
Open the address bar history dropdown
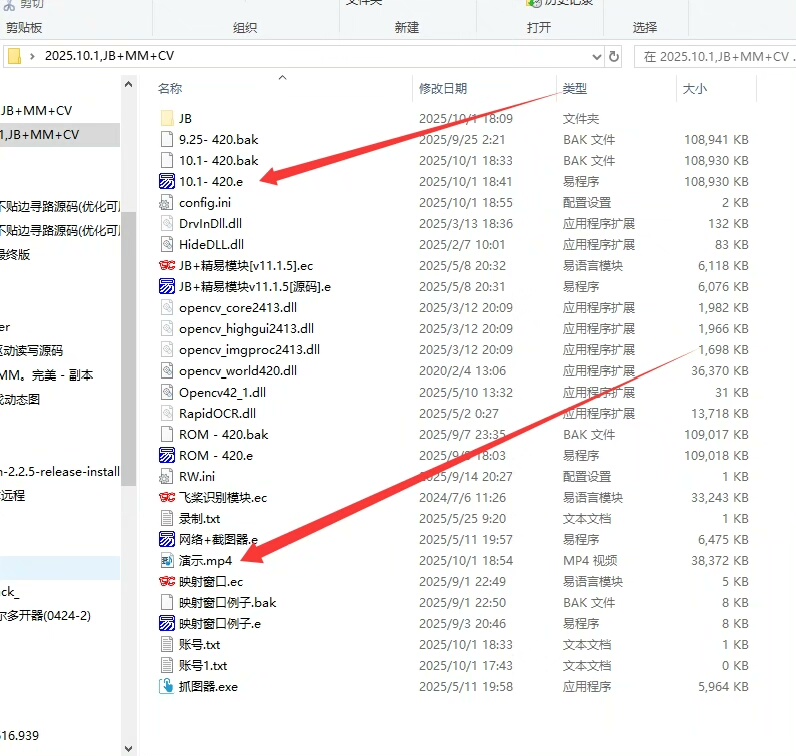(596, 56)
